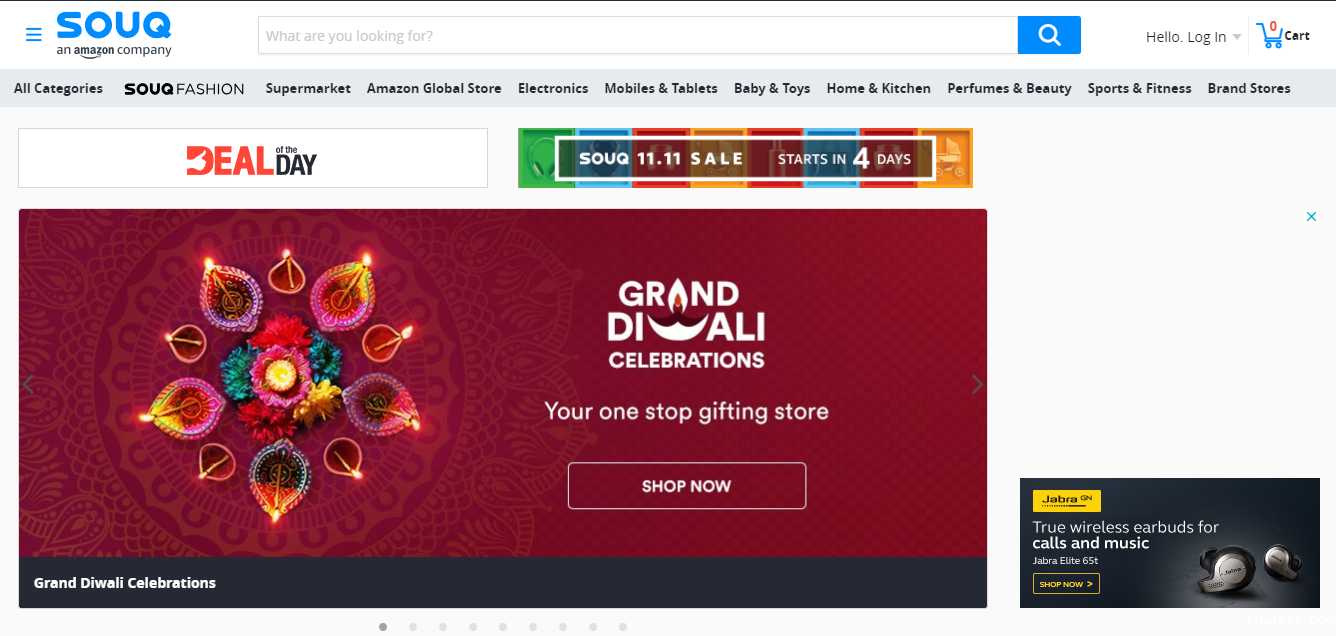Select the last carousel dot indicator
This screenshot has height=636, width=1336.
click(623, 627)
